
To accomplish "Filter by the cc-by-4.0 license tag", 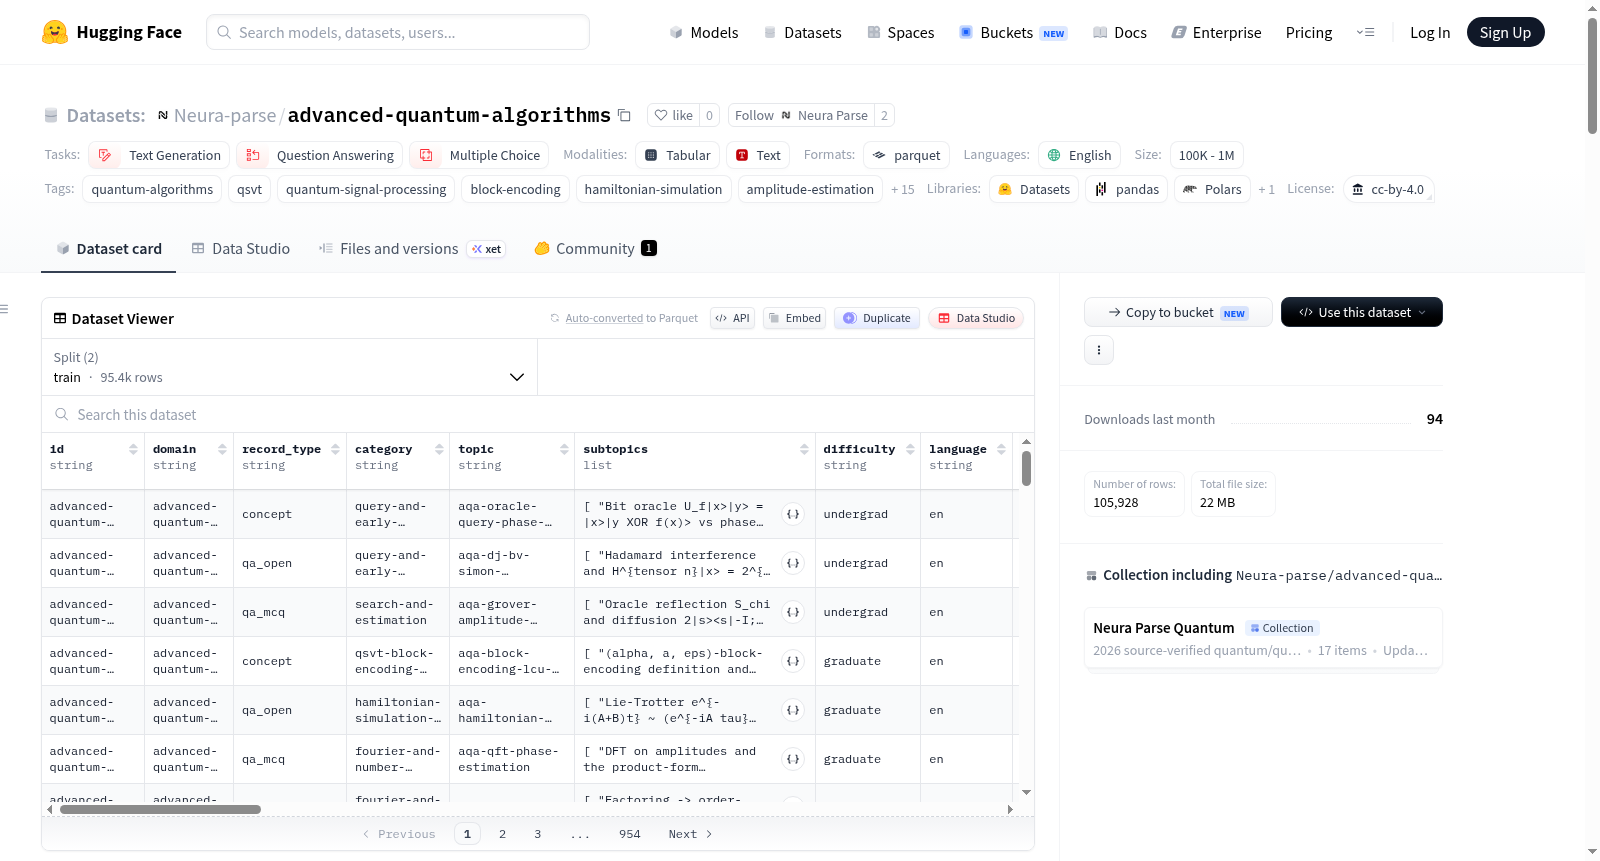I will (x=1388, y=189).
